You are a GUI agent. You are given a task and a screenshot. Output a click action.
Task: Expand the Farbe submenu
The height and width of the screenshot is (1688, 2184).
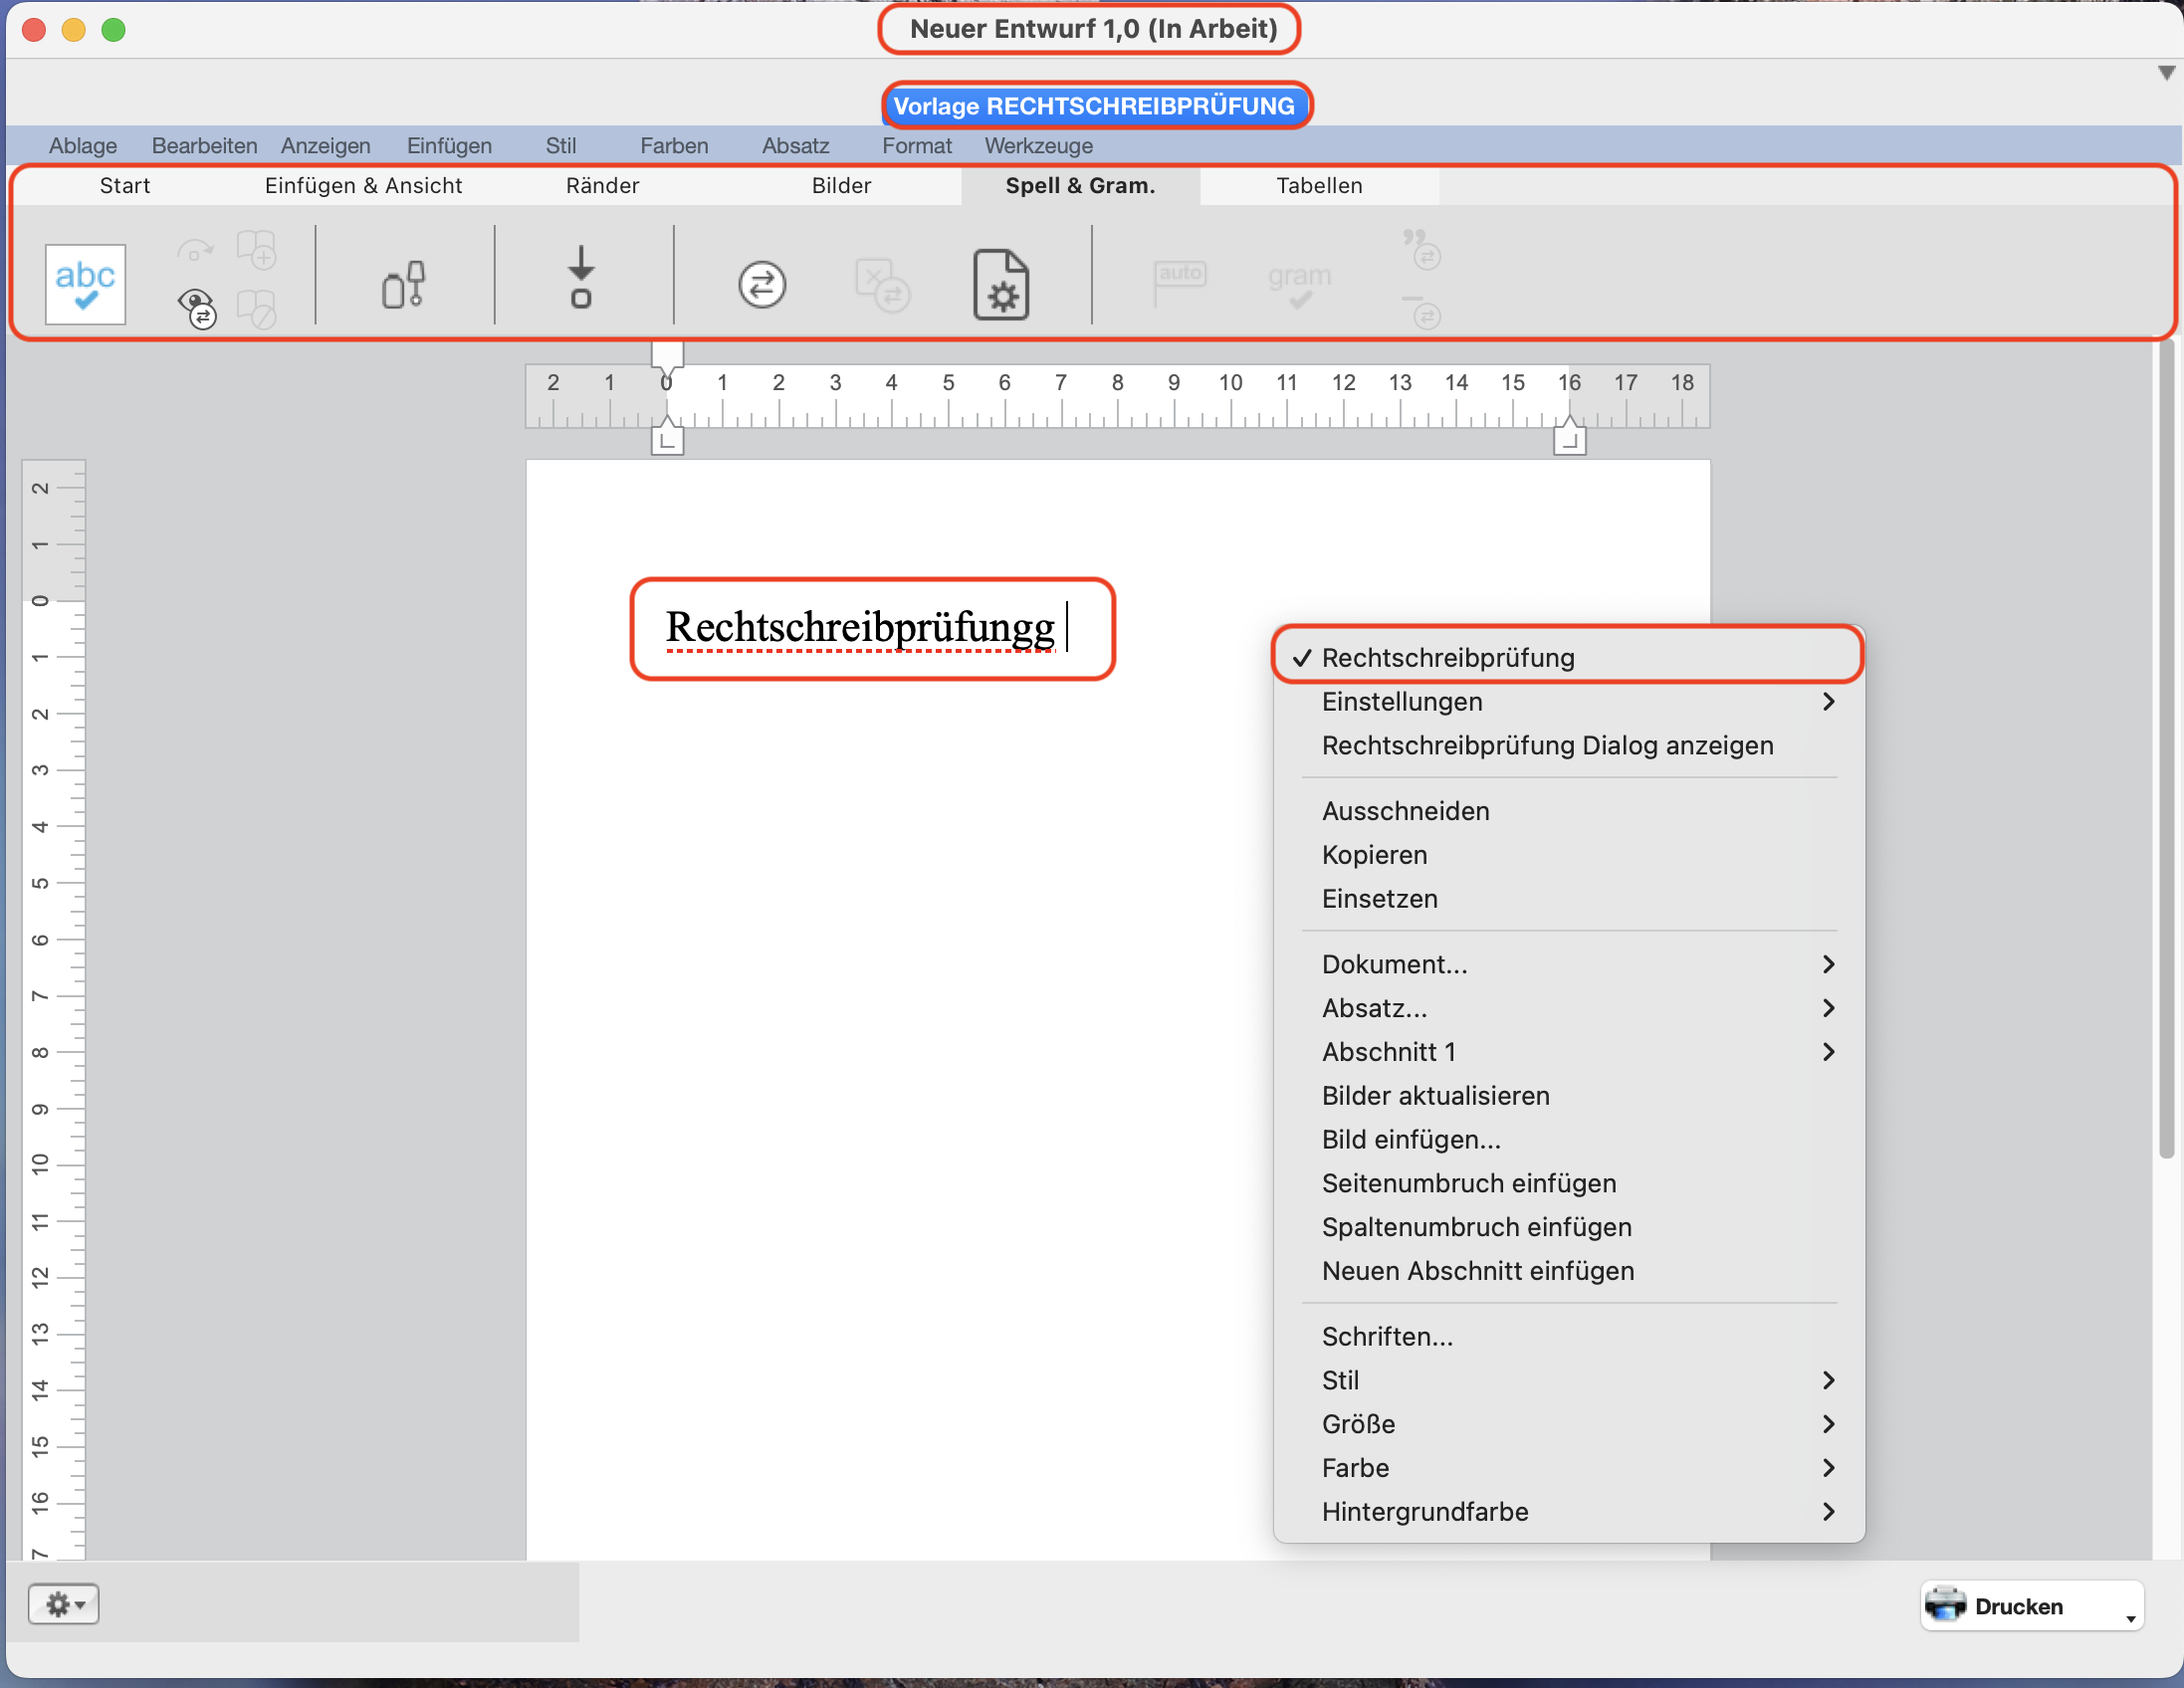click(1568, 1468)
